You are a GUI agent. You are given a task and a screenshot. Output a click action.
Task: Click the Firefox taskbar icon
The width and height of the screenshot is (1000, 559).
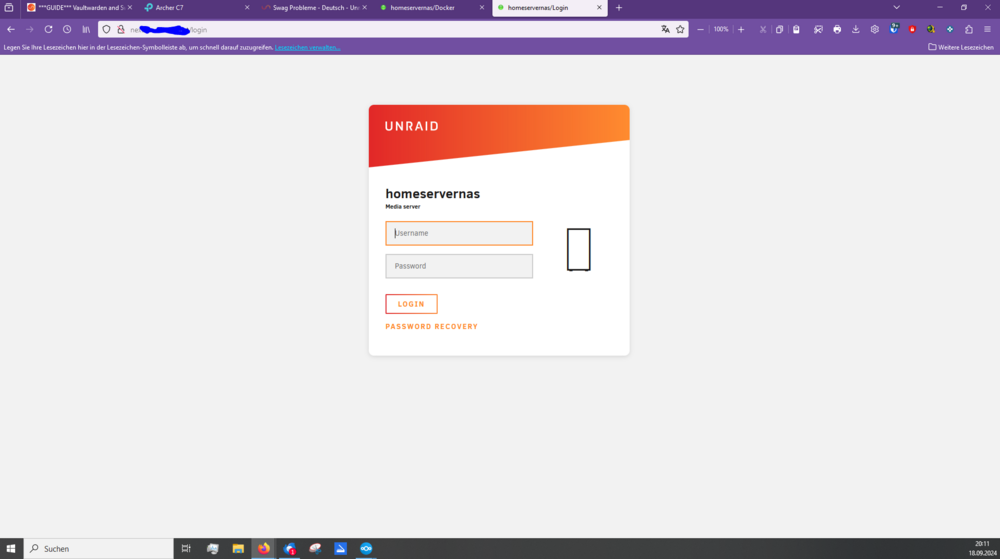(263, 548)
